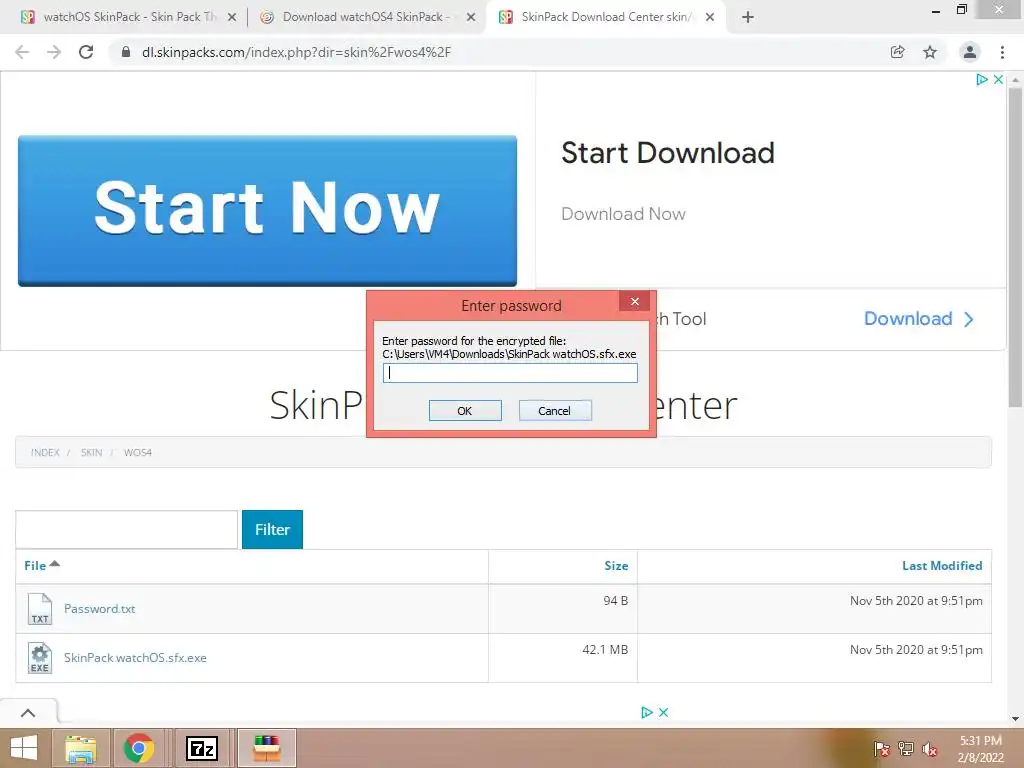Click the WOS4 breadcrumb
The width and height of the screenshot is (1024, 768).
138,453
